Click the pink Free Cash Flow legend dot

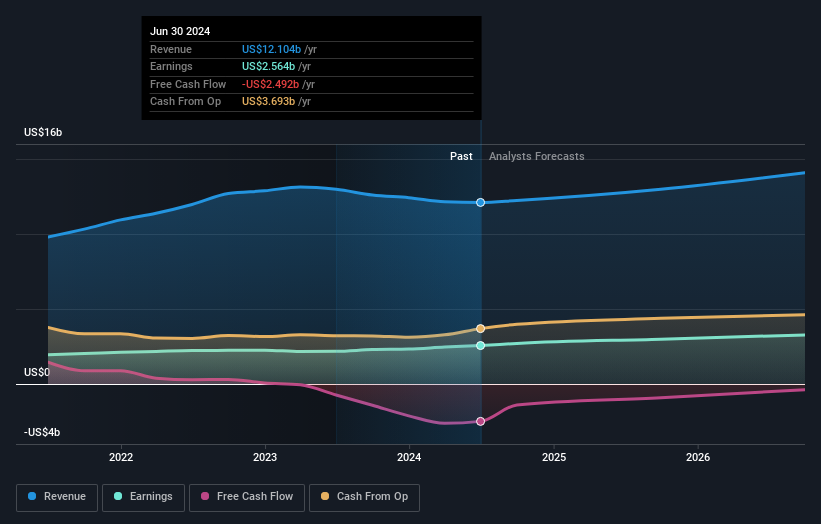click(x=205, y=496)
